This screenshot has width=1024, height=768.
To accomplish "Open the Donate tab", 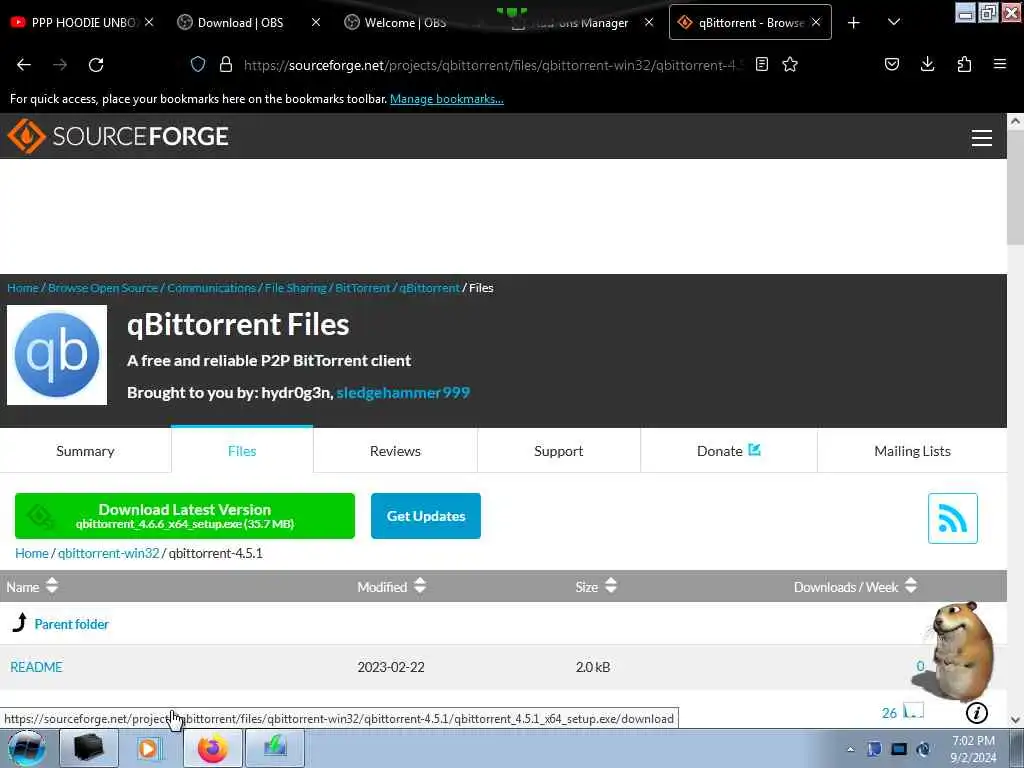I will pyautogui.click(x=729, y=451).
